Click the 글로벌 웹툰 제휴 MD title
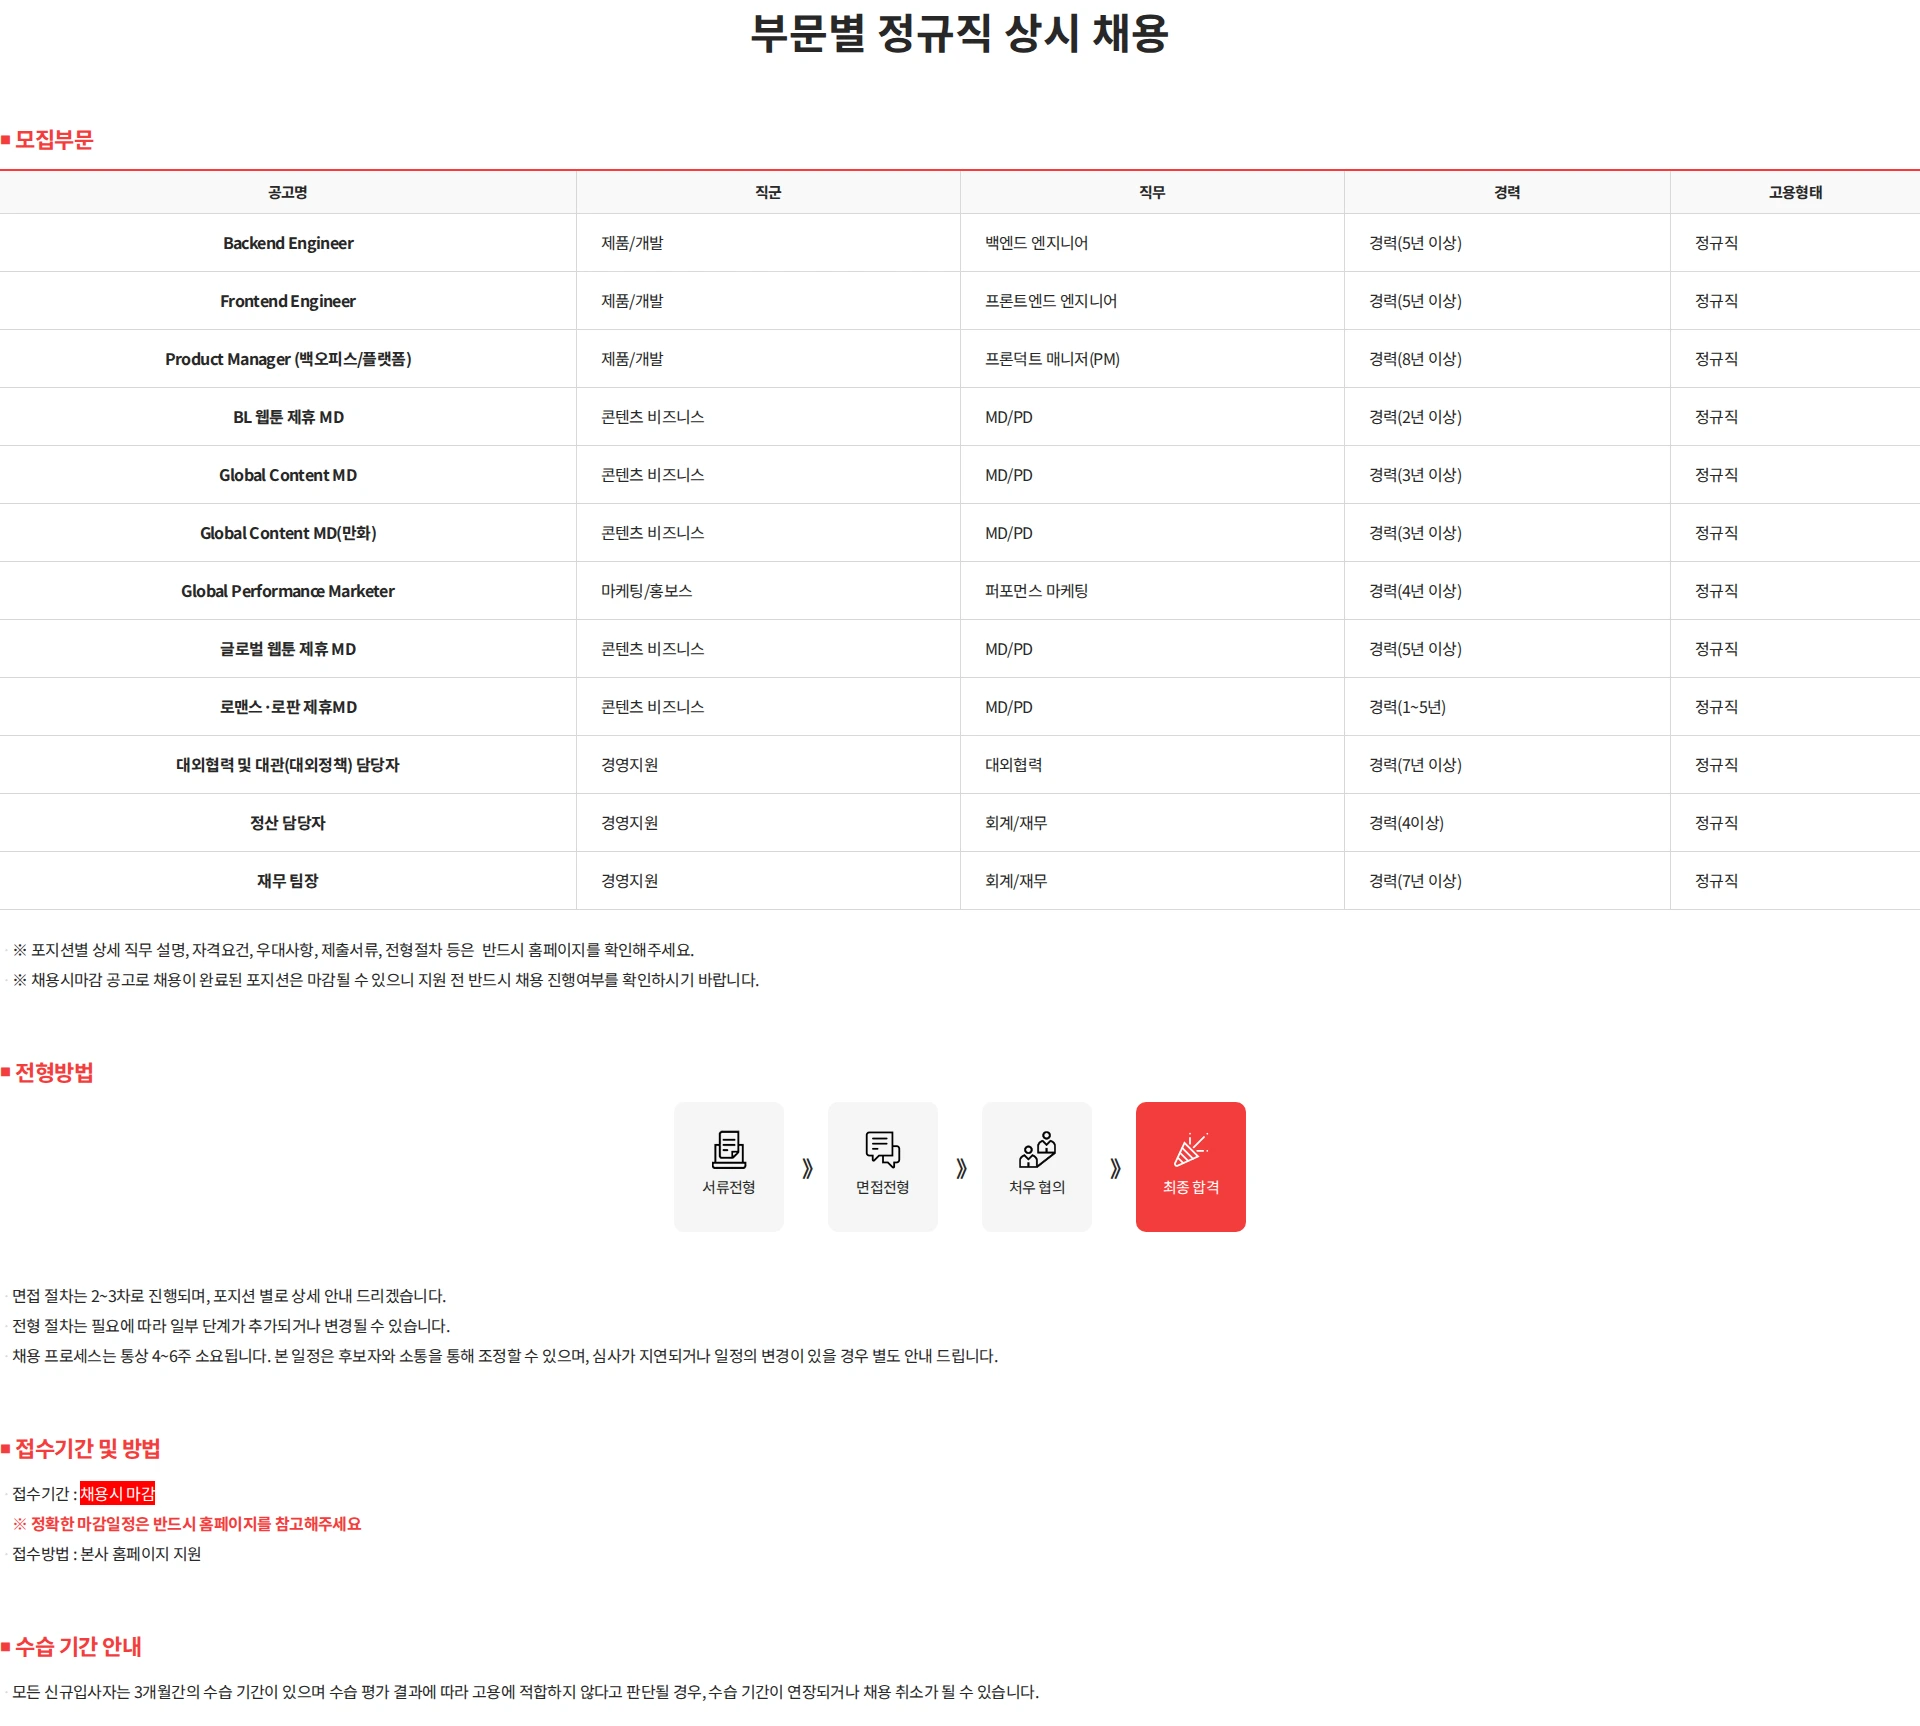The height and width of the screenshot is (1726, 1920). click(288, 649)
